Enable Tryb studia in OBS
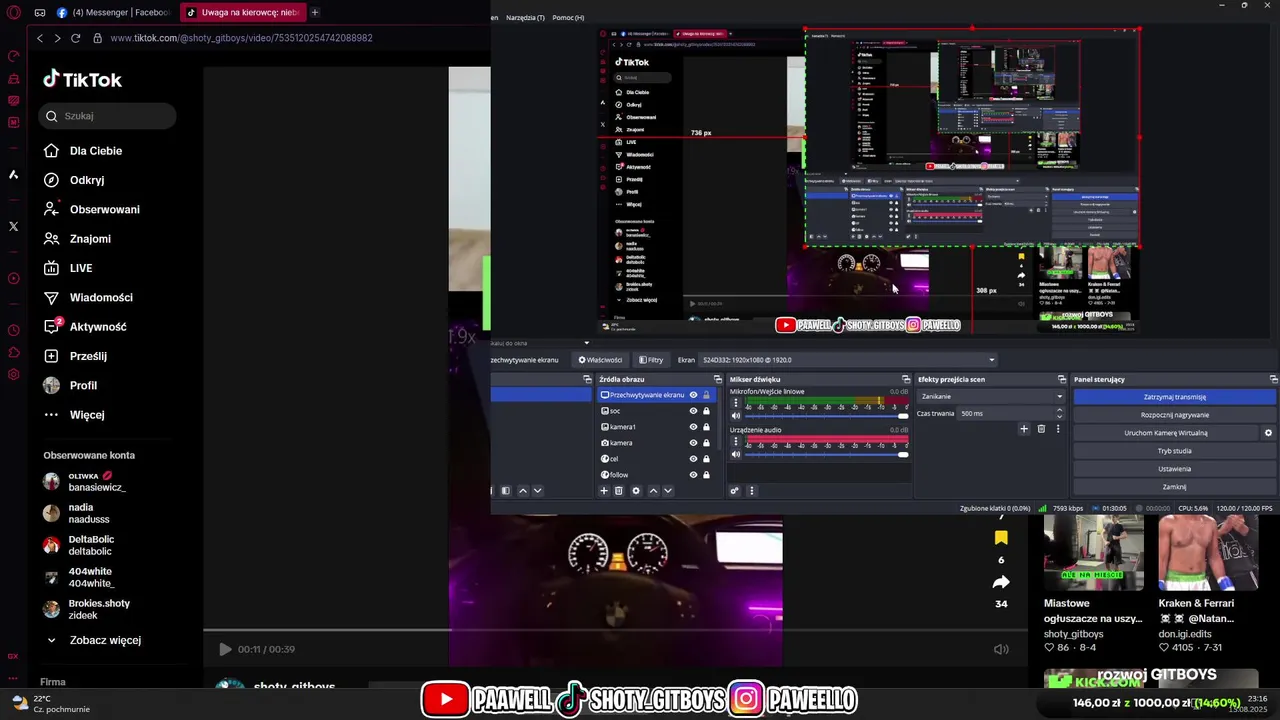 pyautogui.click(x=1175, y=451)
